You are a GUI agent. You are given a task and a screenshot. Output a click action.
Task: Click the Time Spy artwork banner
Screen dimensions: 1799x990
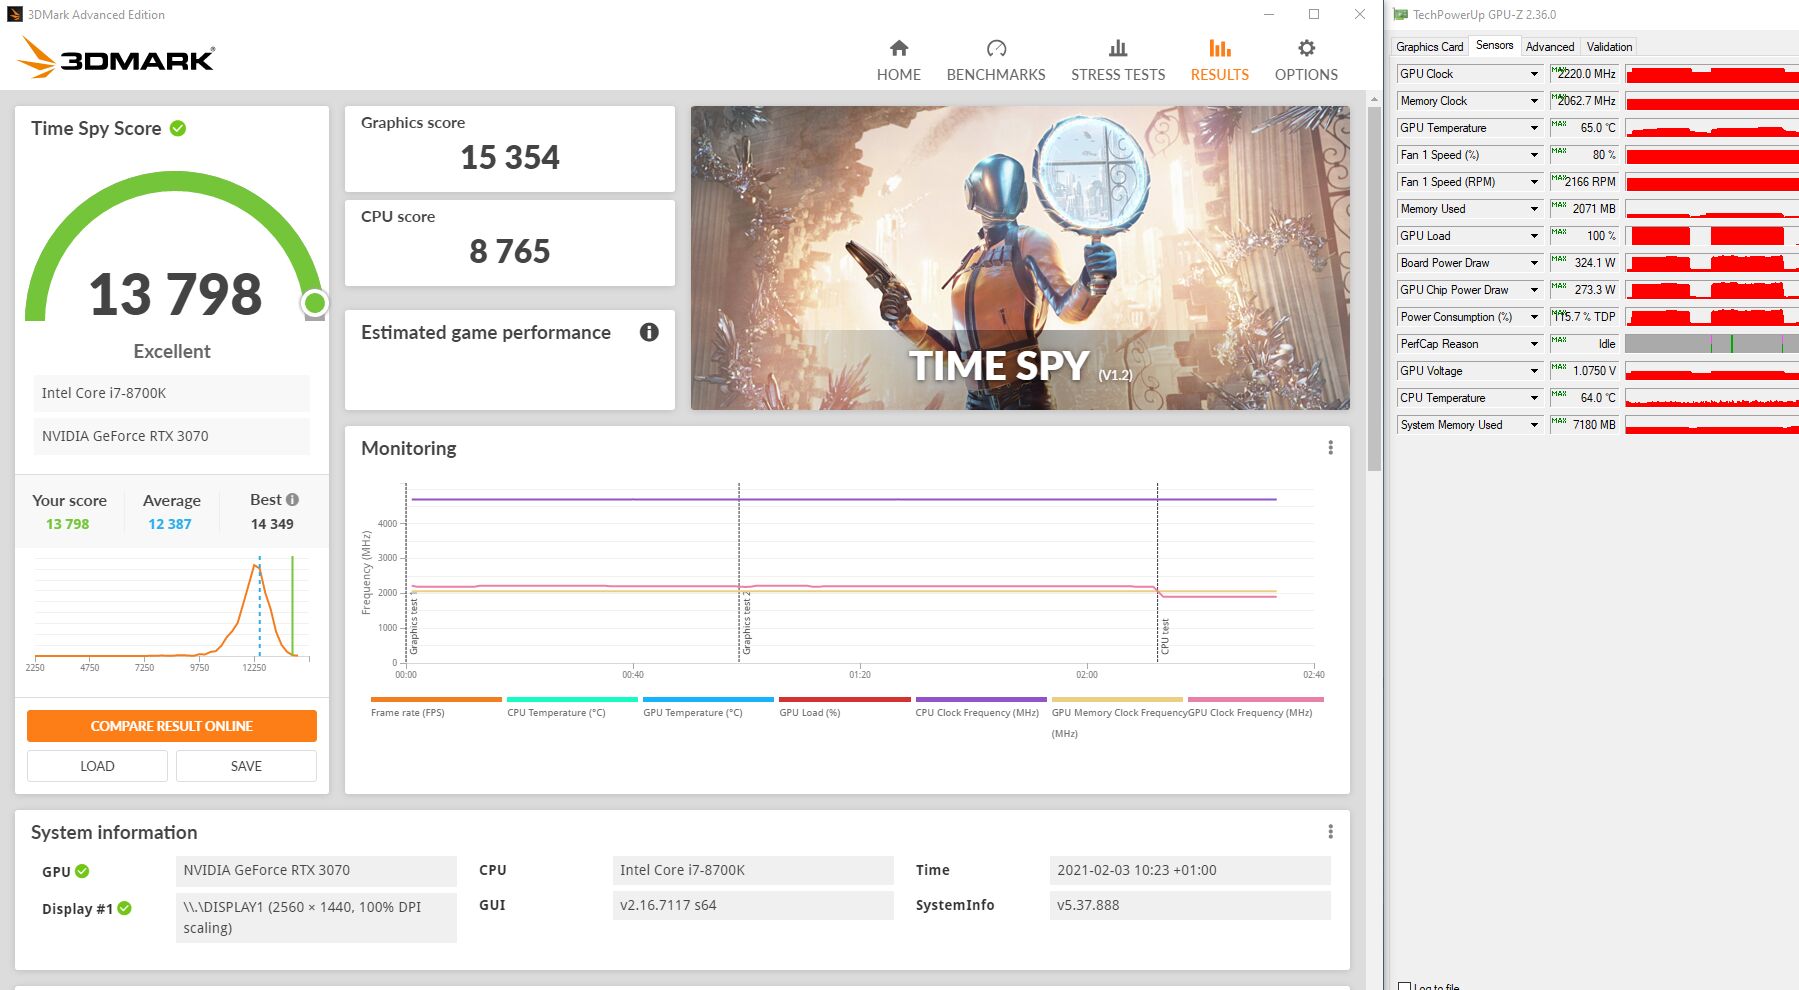click(x=1020, y=258)
